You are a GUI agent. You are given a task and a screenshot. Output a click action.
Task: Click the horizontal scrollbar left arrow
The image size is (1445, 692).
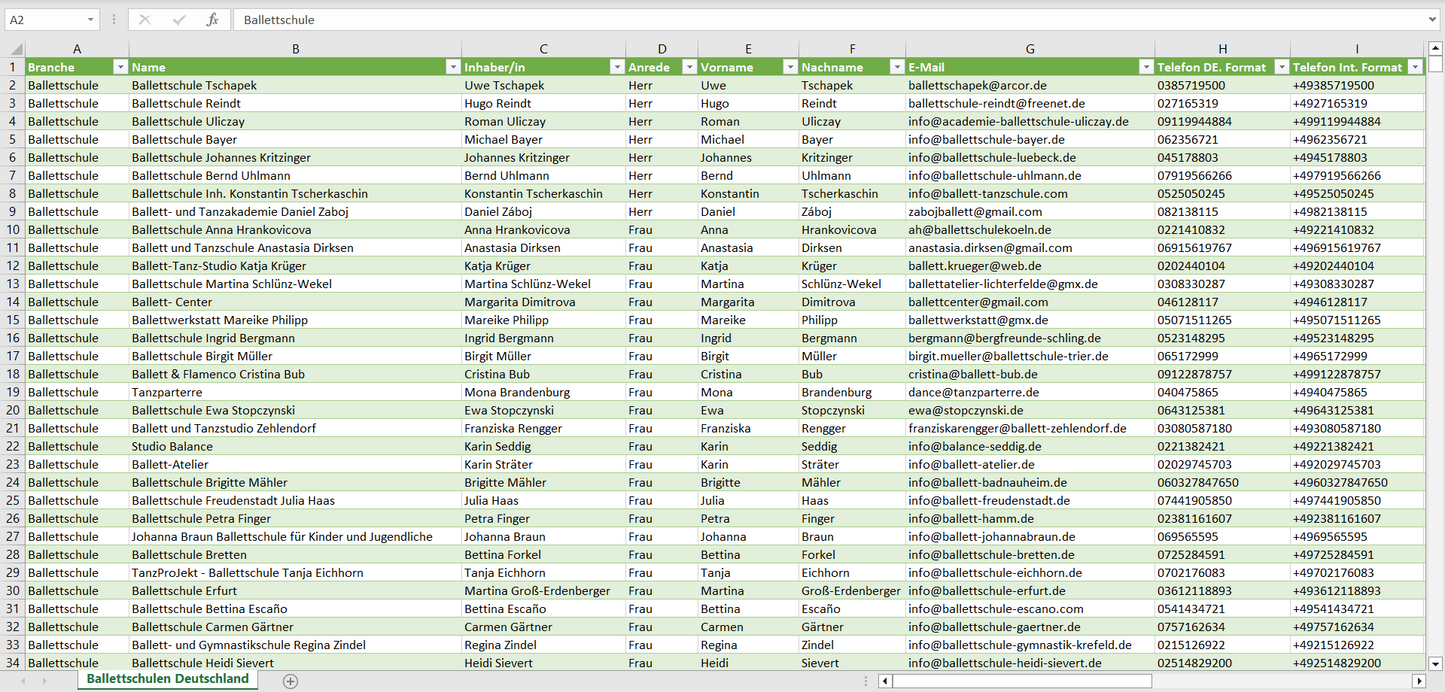pos(885,681)
